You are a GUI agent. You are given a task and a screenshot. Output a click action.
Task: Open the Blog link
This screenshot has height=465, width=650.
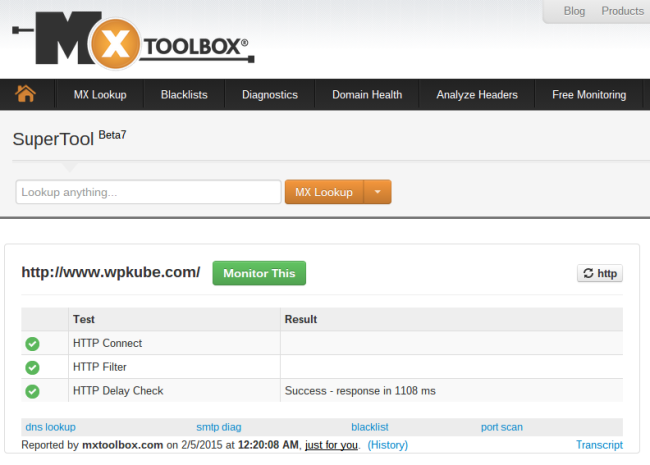[574, 11]
